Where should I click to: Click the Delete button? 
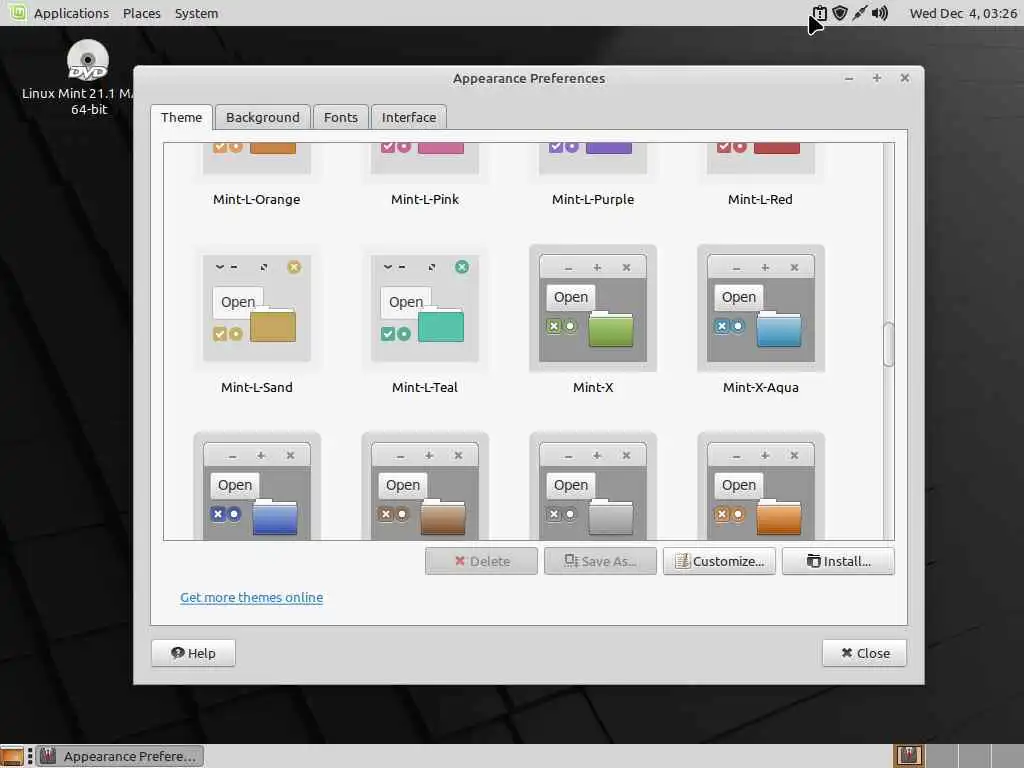(x=481, y=561)
